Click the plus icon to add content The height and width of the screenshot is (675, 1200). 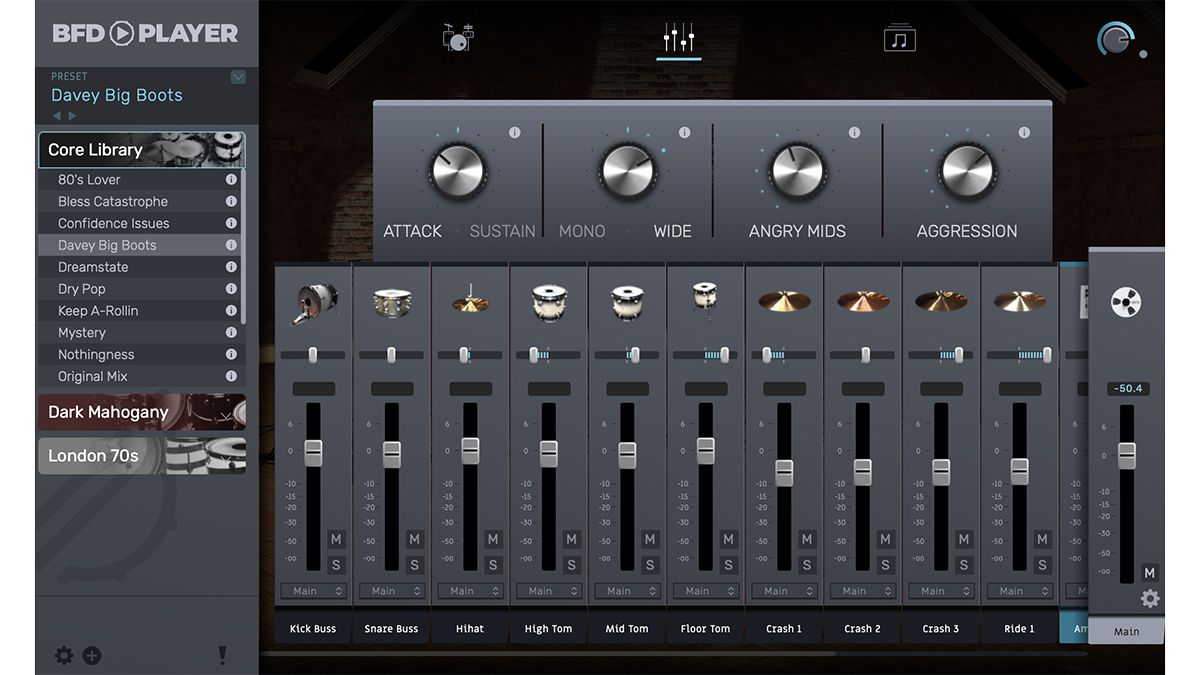coord(92,656)
